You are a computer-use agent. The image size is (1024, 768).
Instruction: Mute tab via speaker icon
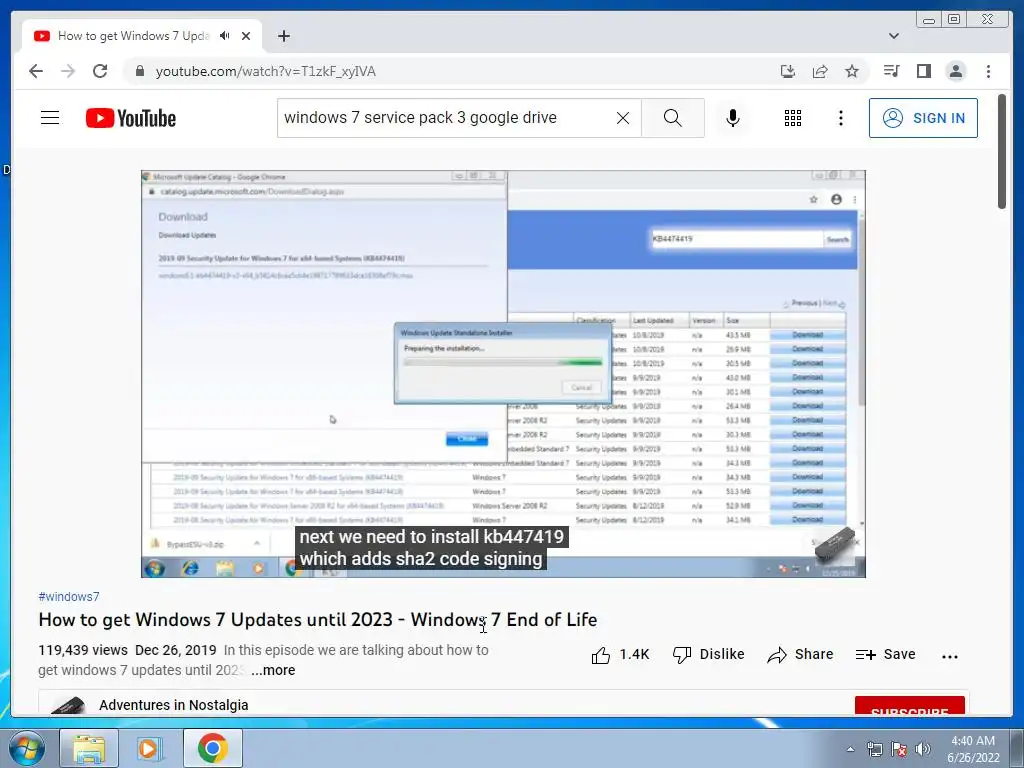225,36
